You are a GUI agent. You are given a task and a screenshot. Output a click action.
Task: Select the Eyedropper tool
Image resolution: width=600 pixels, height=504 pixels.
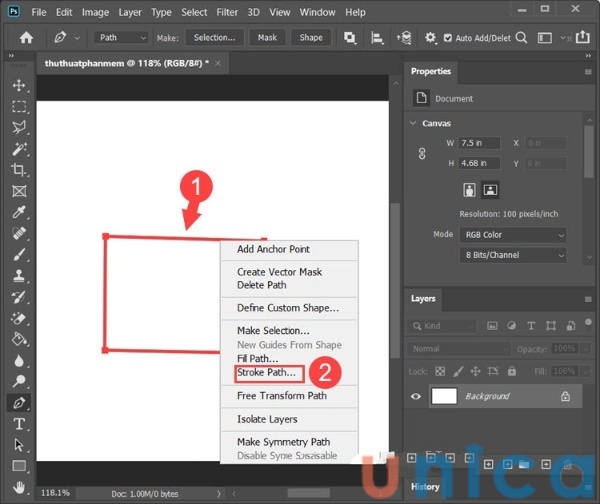point(18,211)
